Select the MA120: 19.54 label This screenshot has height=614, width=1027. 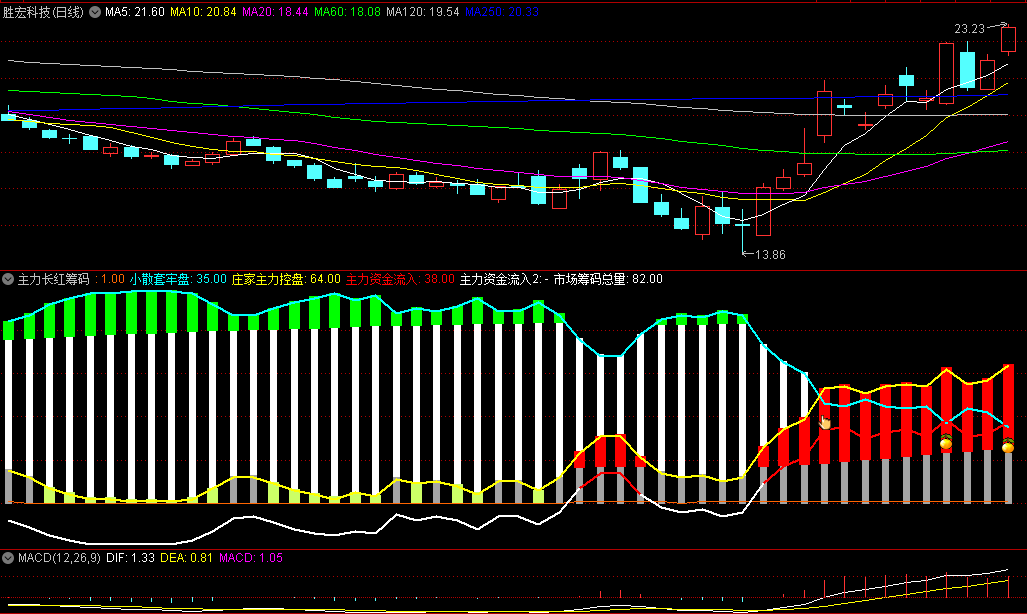(422, 12)
